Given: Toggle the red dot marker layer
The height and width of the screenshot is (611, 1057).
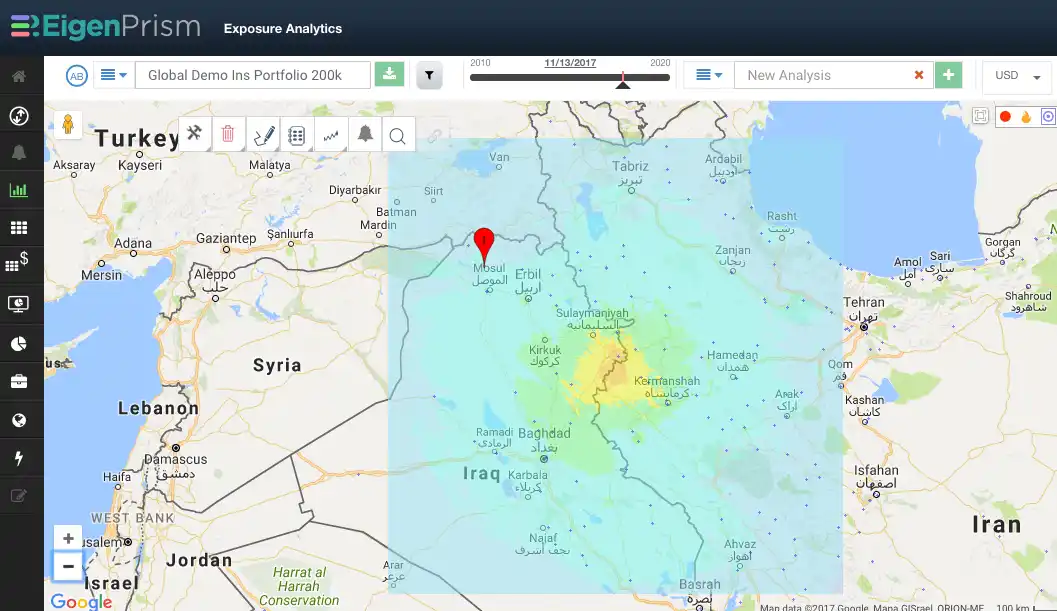Looking at the screenshot, I should tap(1005, 116).
